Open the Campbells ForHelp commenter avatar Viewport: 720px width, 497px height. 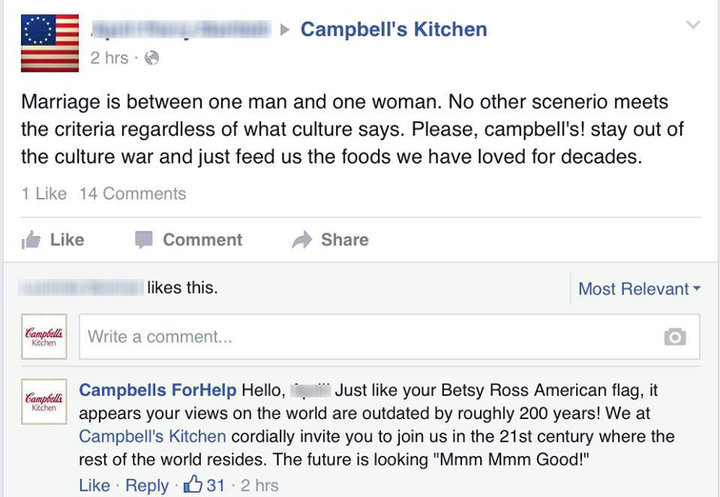pyautogui.click(x=45, y=401)
